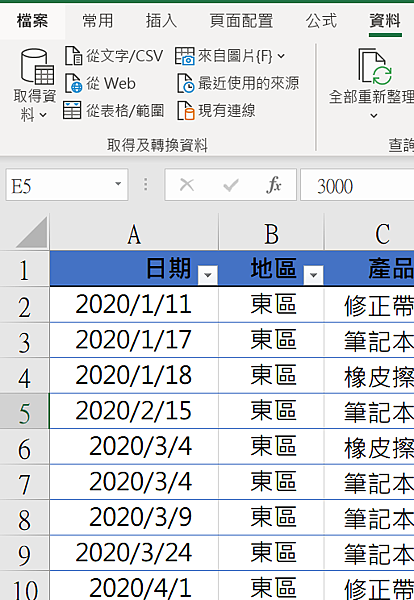Expand the 全部重新整理 dropdown chevron
The height and width of the screenshot is (600, 414).
click(x=374, y=116)
